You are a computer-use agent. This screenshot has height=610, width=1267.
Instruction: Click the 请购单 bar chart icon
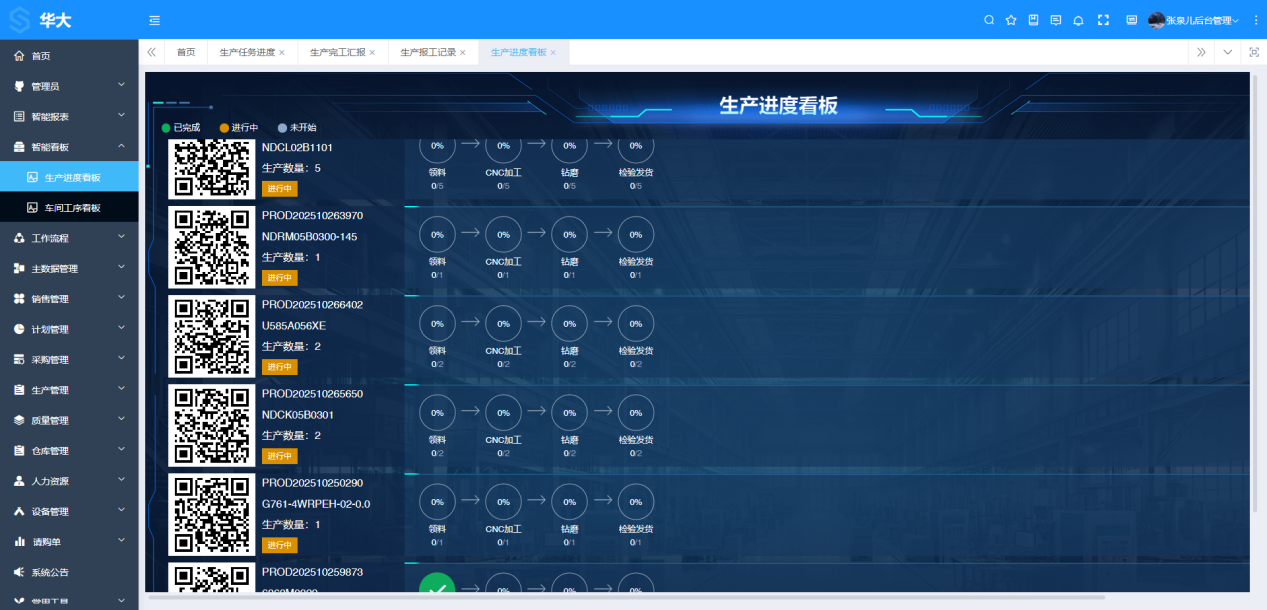tap(19, 542)
